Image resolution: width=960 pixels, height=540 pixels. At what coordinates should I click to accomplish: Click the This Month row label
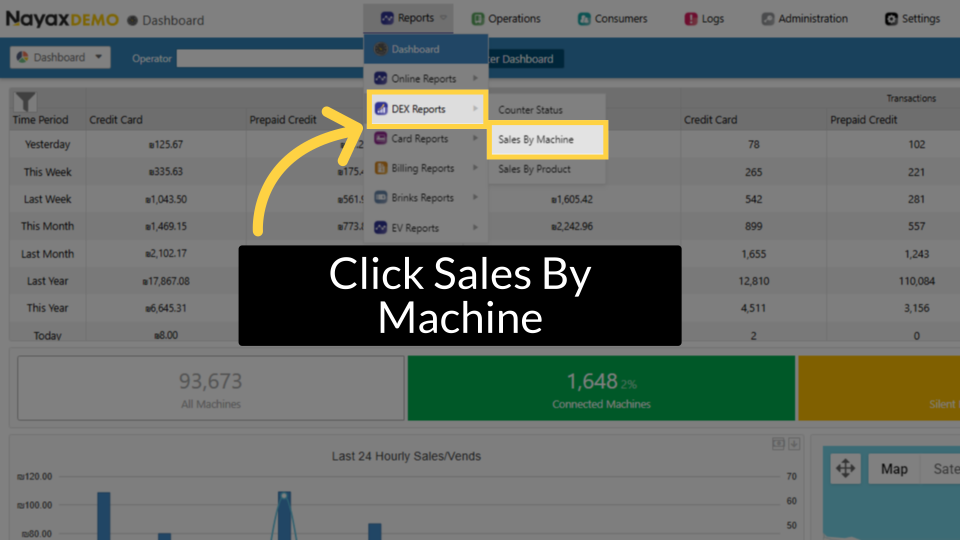pos(47,226)
